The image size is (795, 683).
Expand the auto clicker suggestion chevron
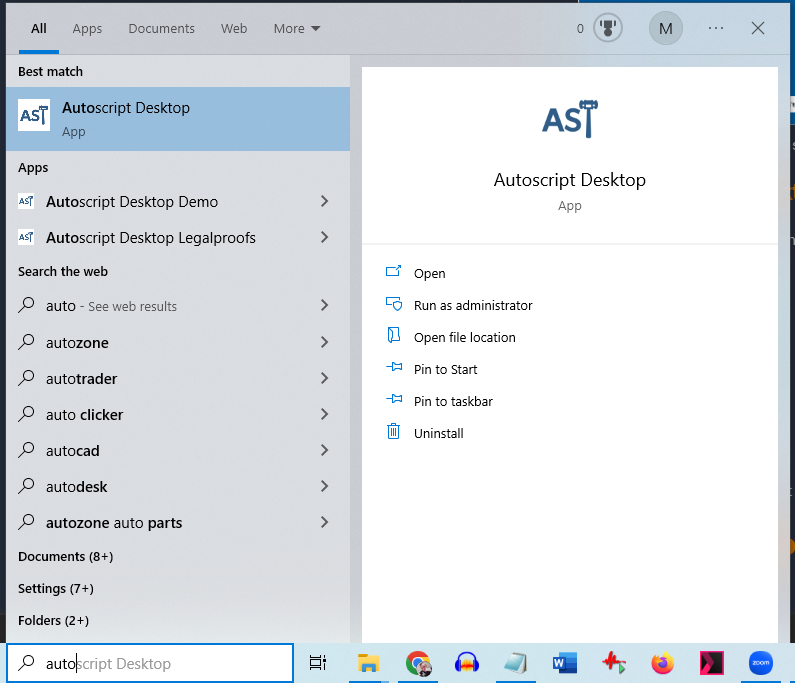(x=324, y=414)
